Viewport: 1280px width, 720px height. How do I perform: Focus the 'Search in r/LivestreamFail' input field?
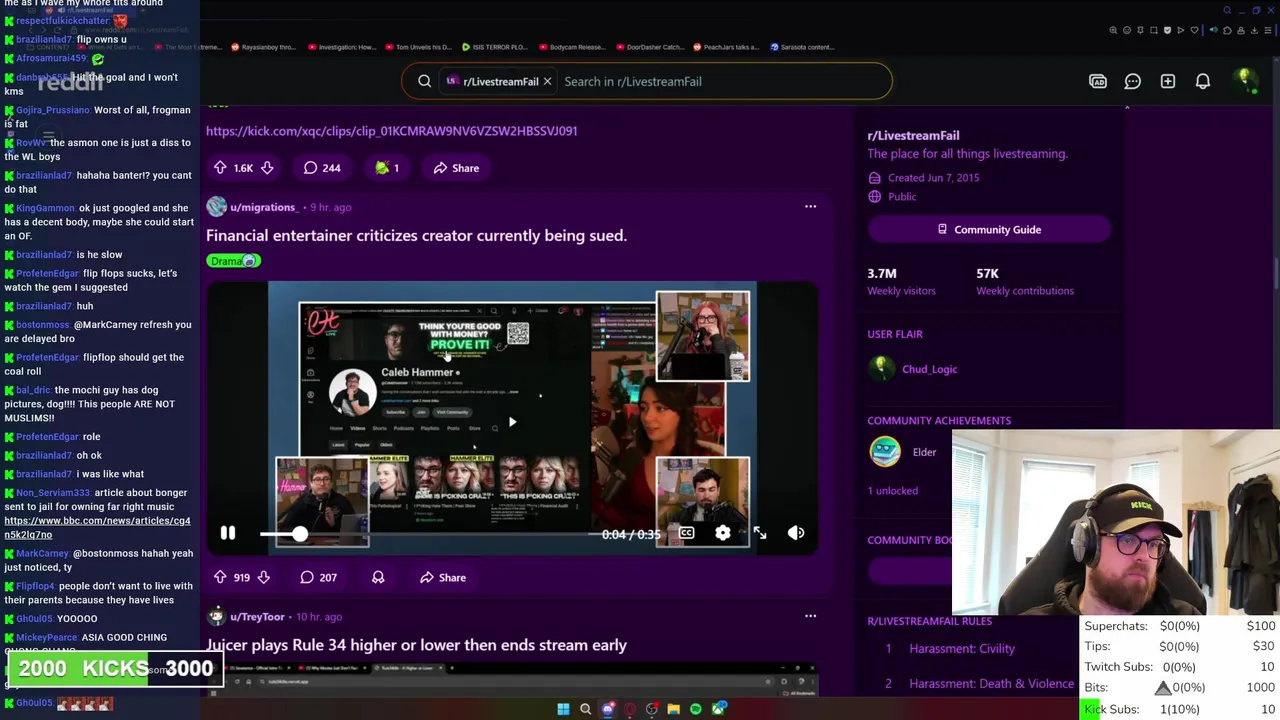(x=720, y=81)
